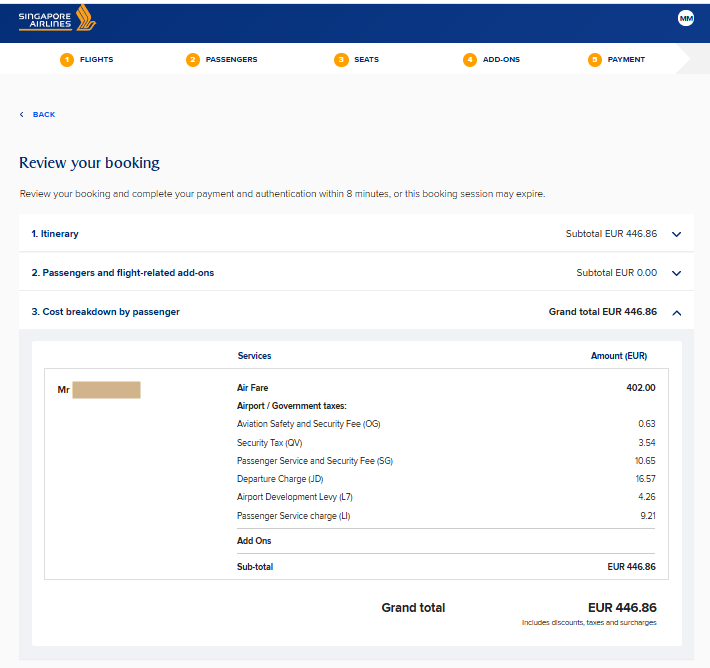Click the 3. Cost breakdown by passenger heading

(x=106, y=312)
